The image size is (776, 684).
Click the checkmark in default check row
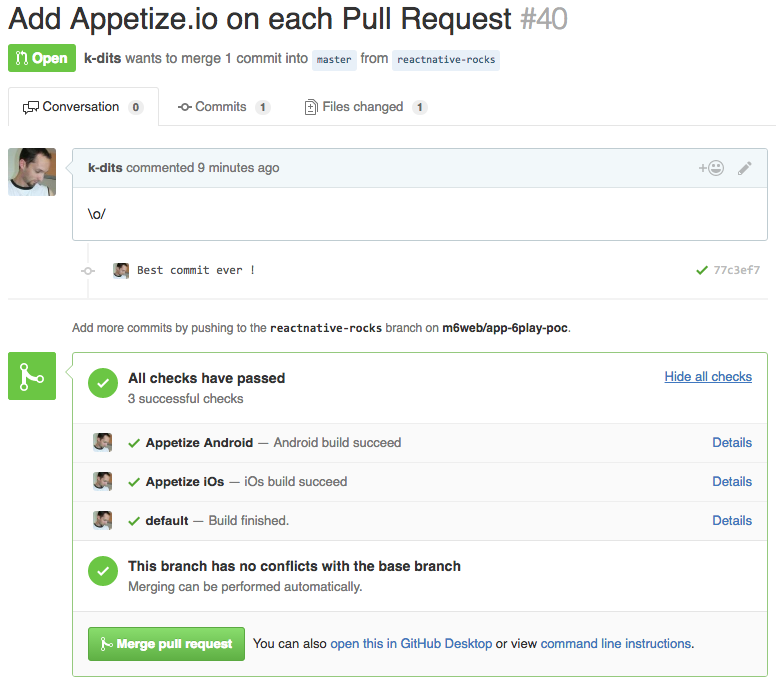[x=134, y=521]
